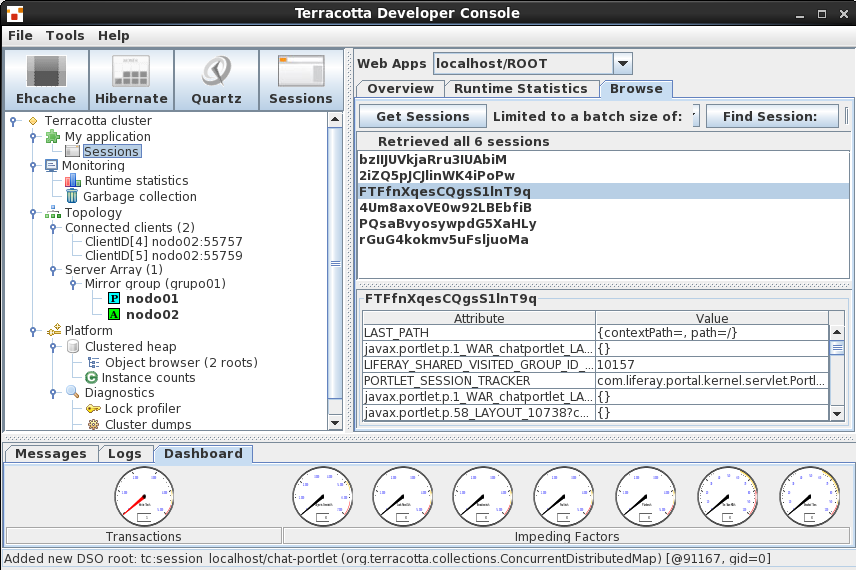Screen dimensions: 856x570
Task: Collapse the Terracotta cluster tree node
Action: pyautogui.click(x=13, y=121)
